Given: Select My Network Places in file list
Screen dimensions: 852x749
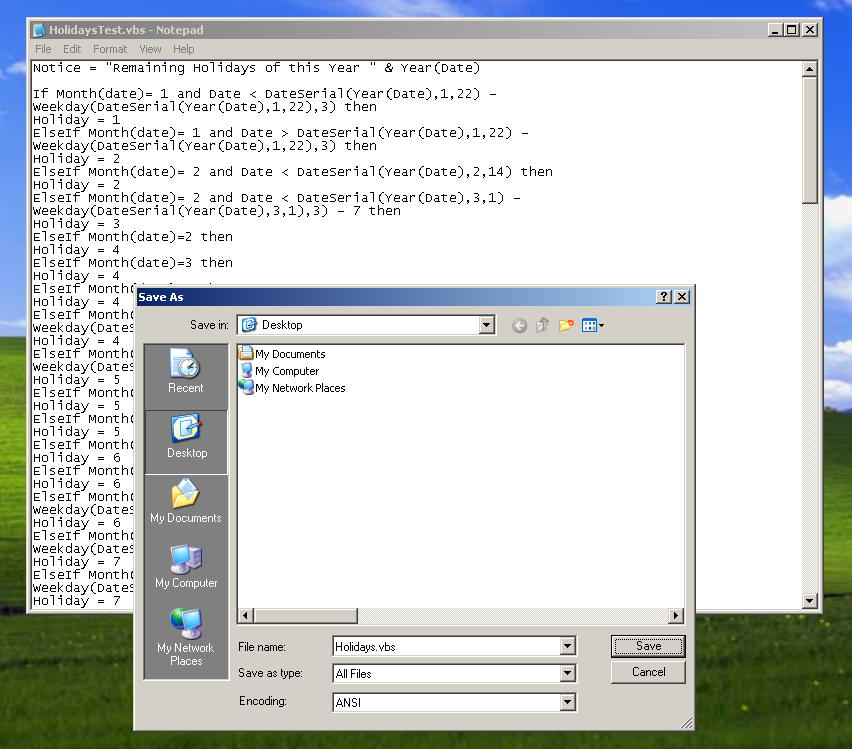Looking at the screenshot, I should [292, 388].
